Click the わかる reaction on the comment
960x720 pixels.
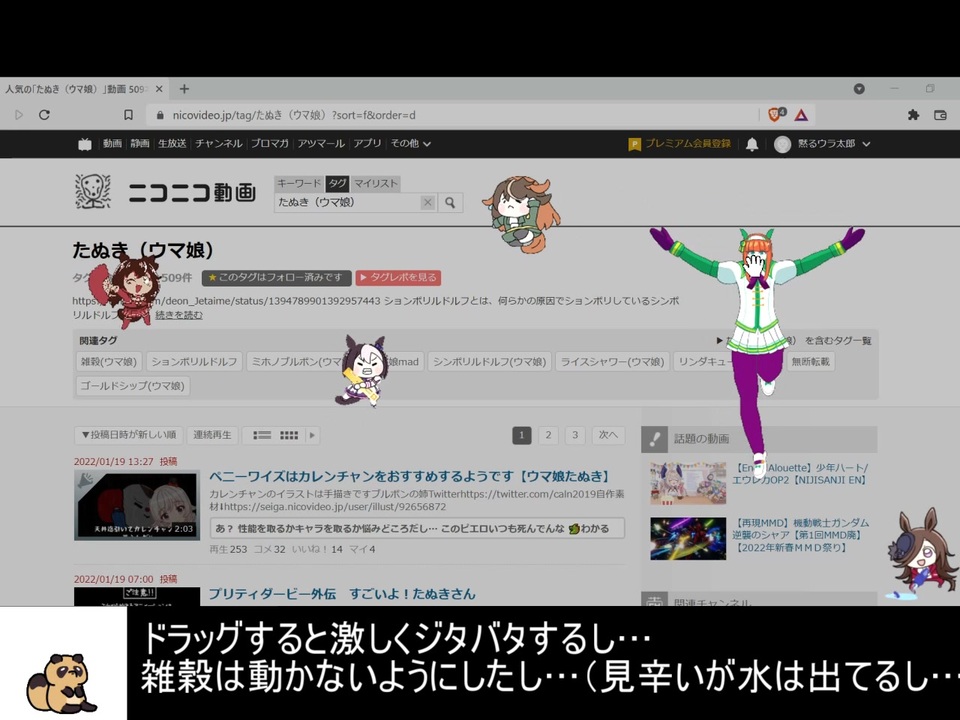(588, 528)
